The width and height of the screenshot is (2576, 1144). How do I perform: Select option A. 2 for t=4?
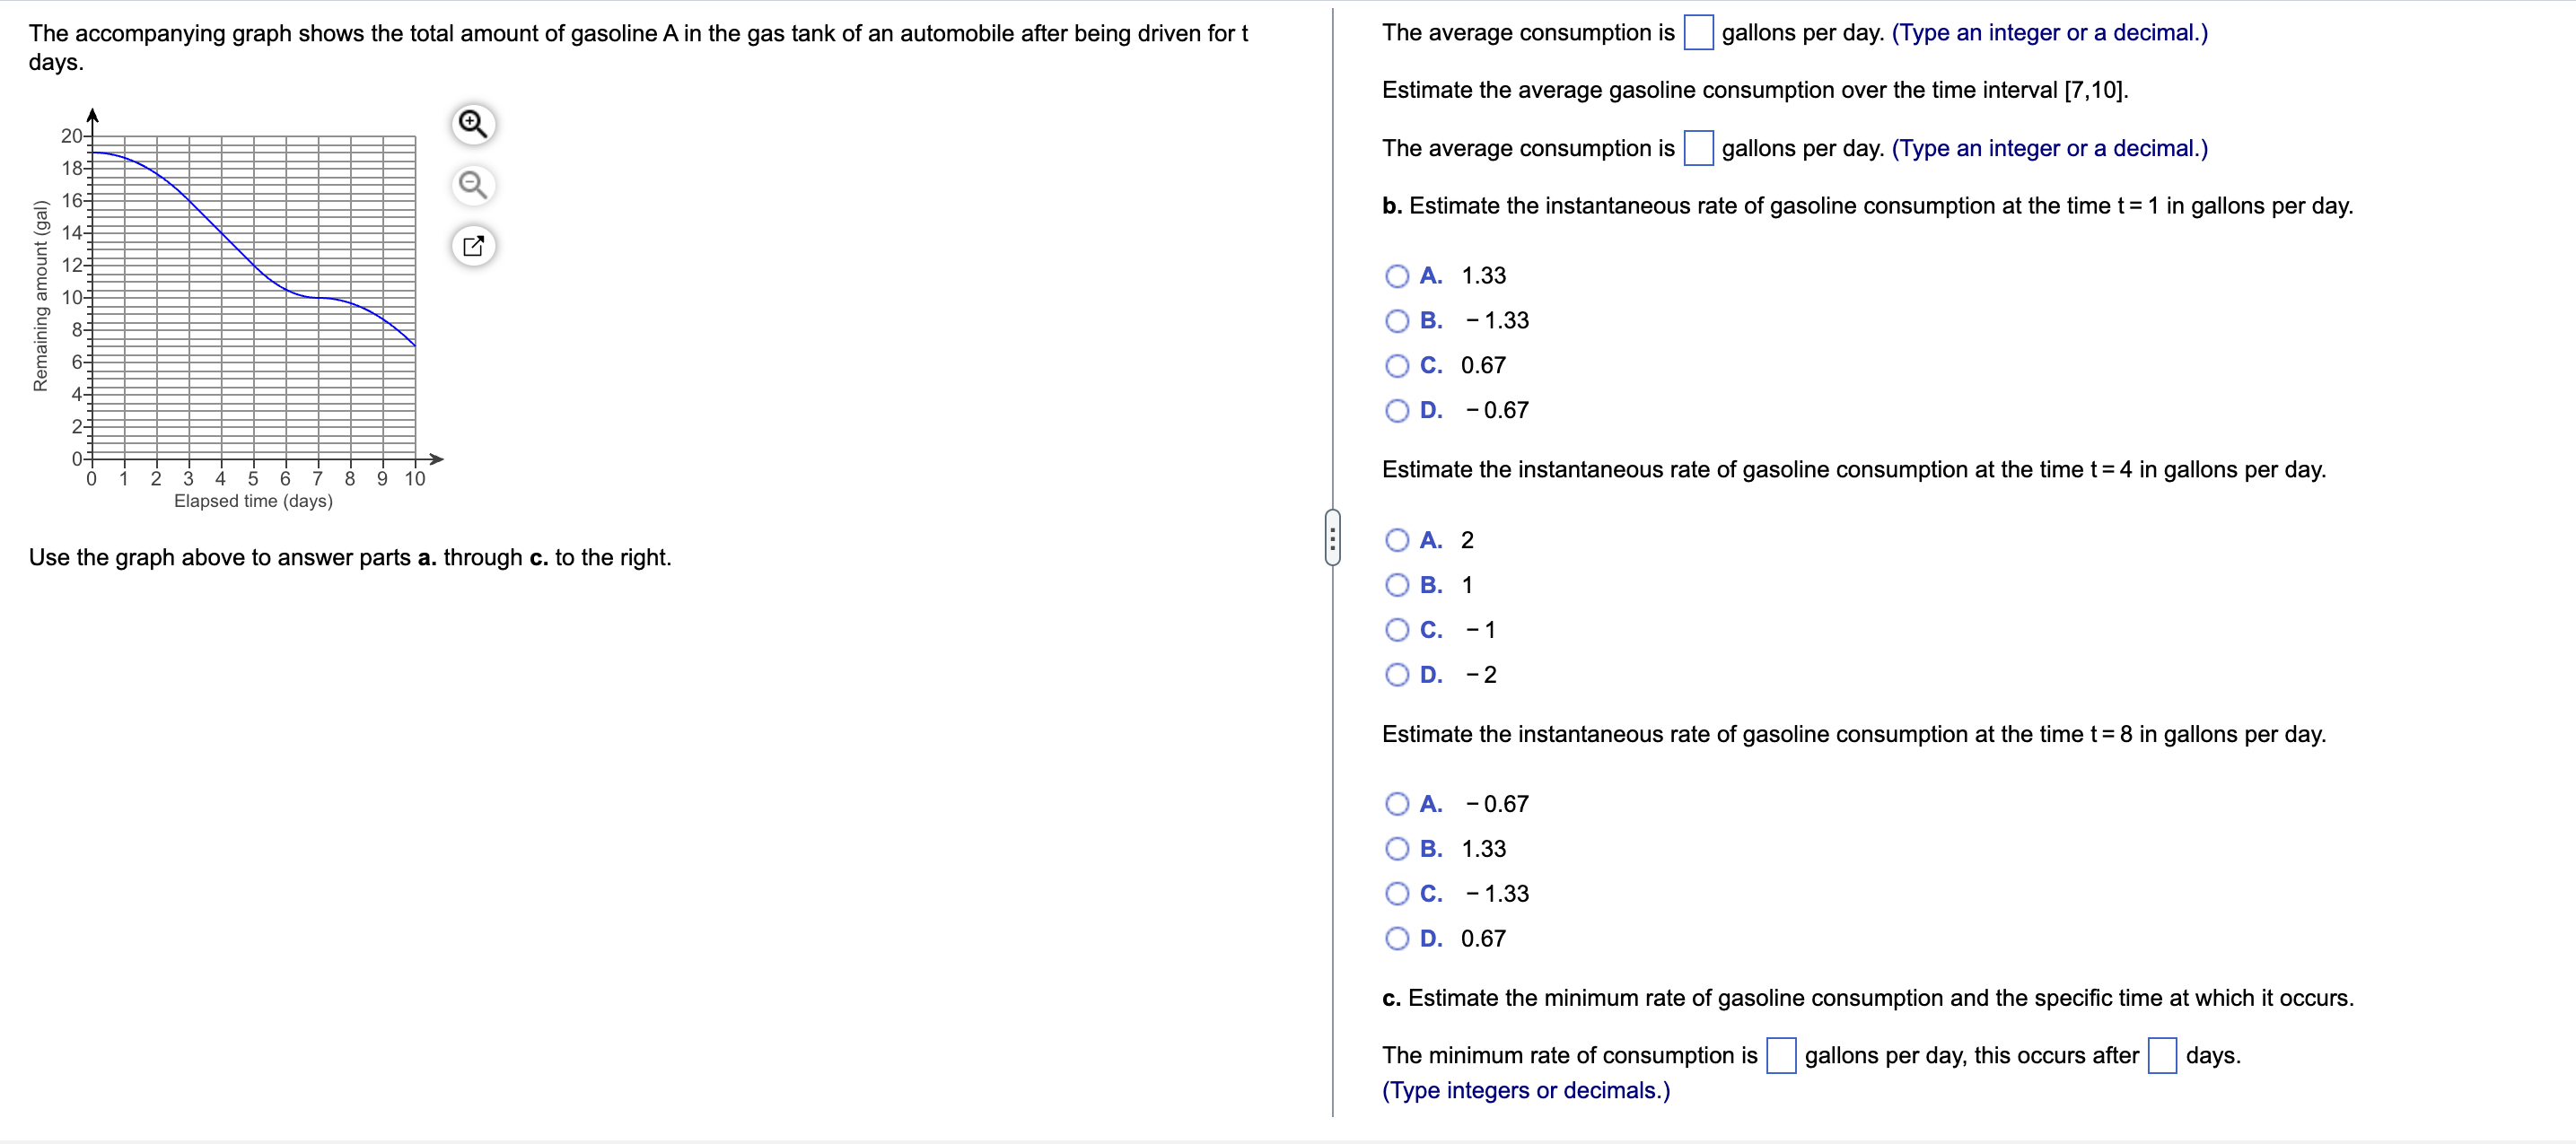pyautogui.click(x=1397, y=539)
